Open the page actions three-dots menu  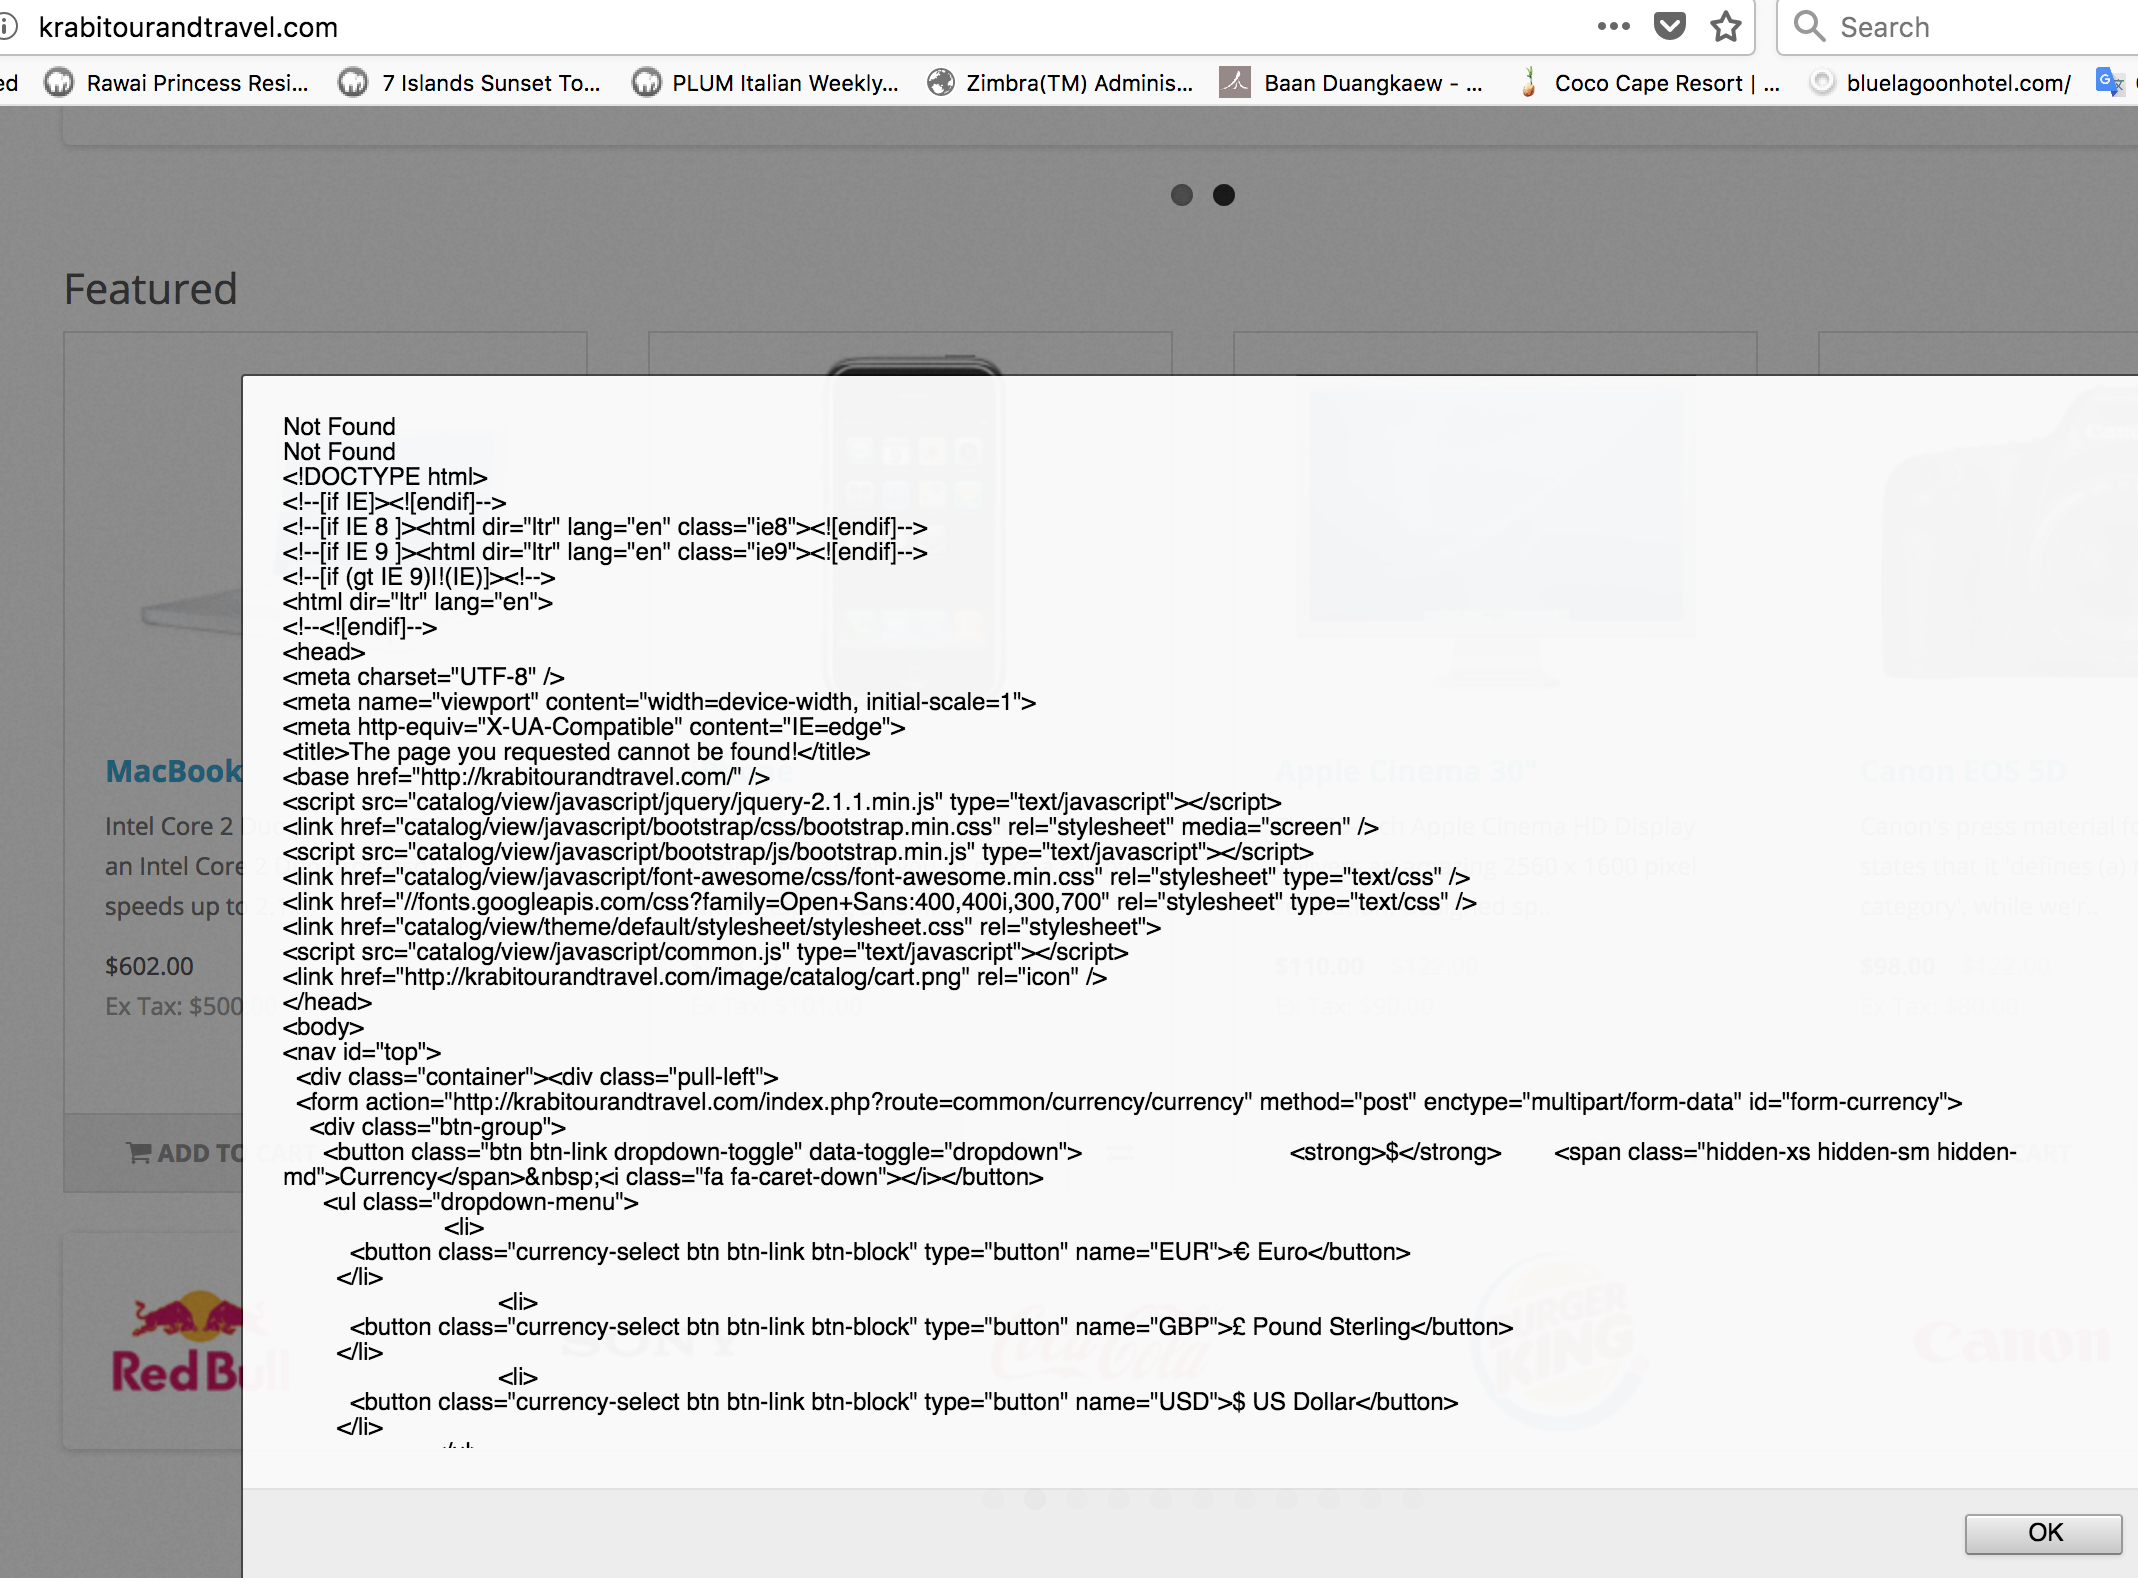[1613, 27]
